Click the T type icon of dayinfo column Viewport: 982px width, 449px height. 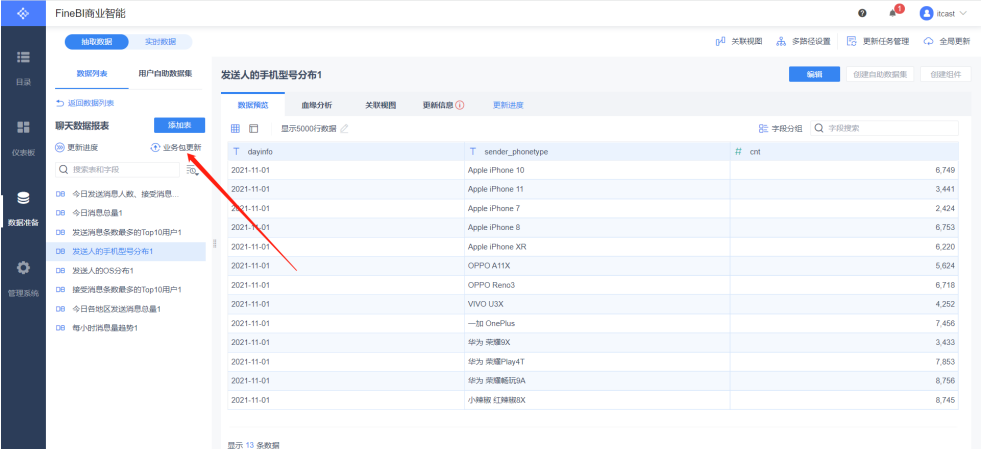[x=236, y=152]
